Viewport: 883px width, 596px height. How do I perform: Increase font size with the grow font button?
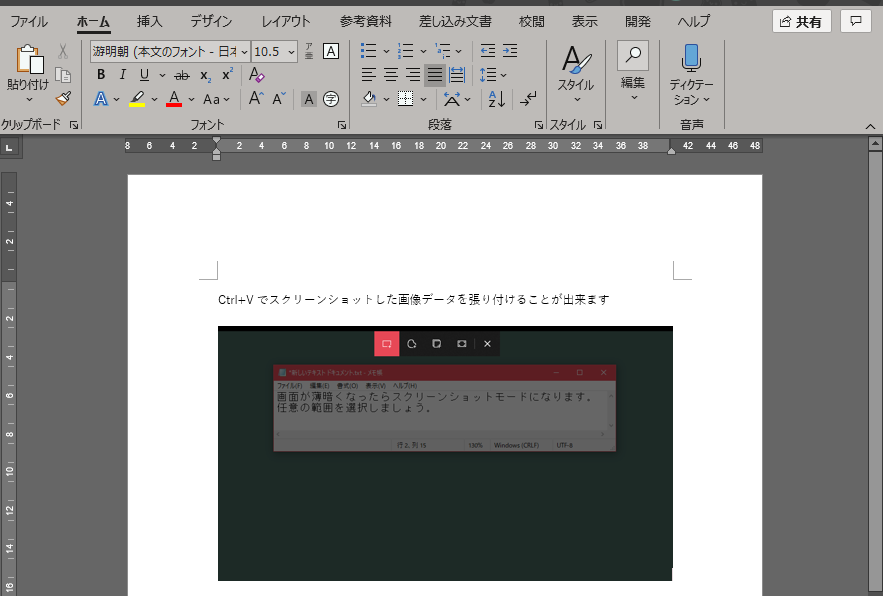tap(256, 99)
